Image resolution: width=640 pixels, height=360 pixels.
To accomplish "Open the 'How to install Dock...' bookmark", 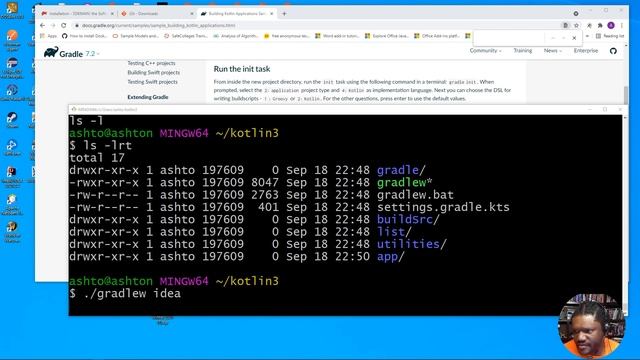I will (84, 36).
